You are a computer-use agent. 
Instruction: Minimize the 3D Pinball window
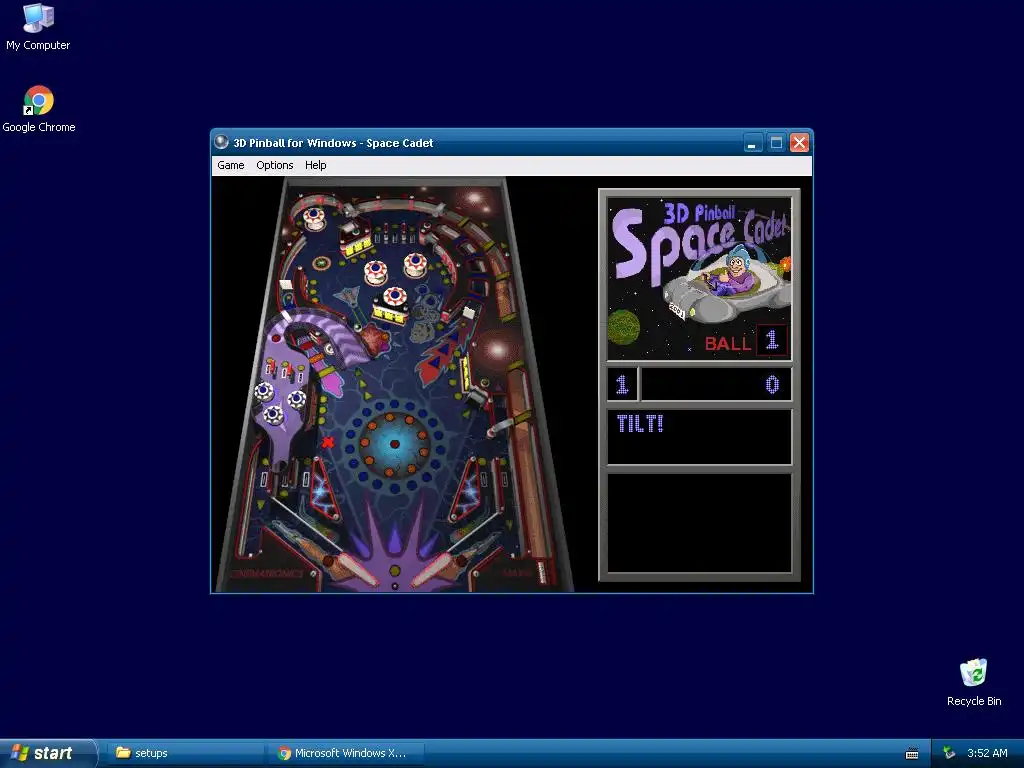[753, 142]
